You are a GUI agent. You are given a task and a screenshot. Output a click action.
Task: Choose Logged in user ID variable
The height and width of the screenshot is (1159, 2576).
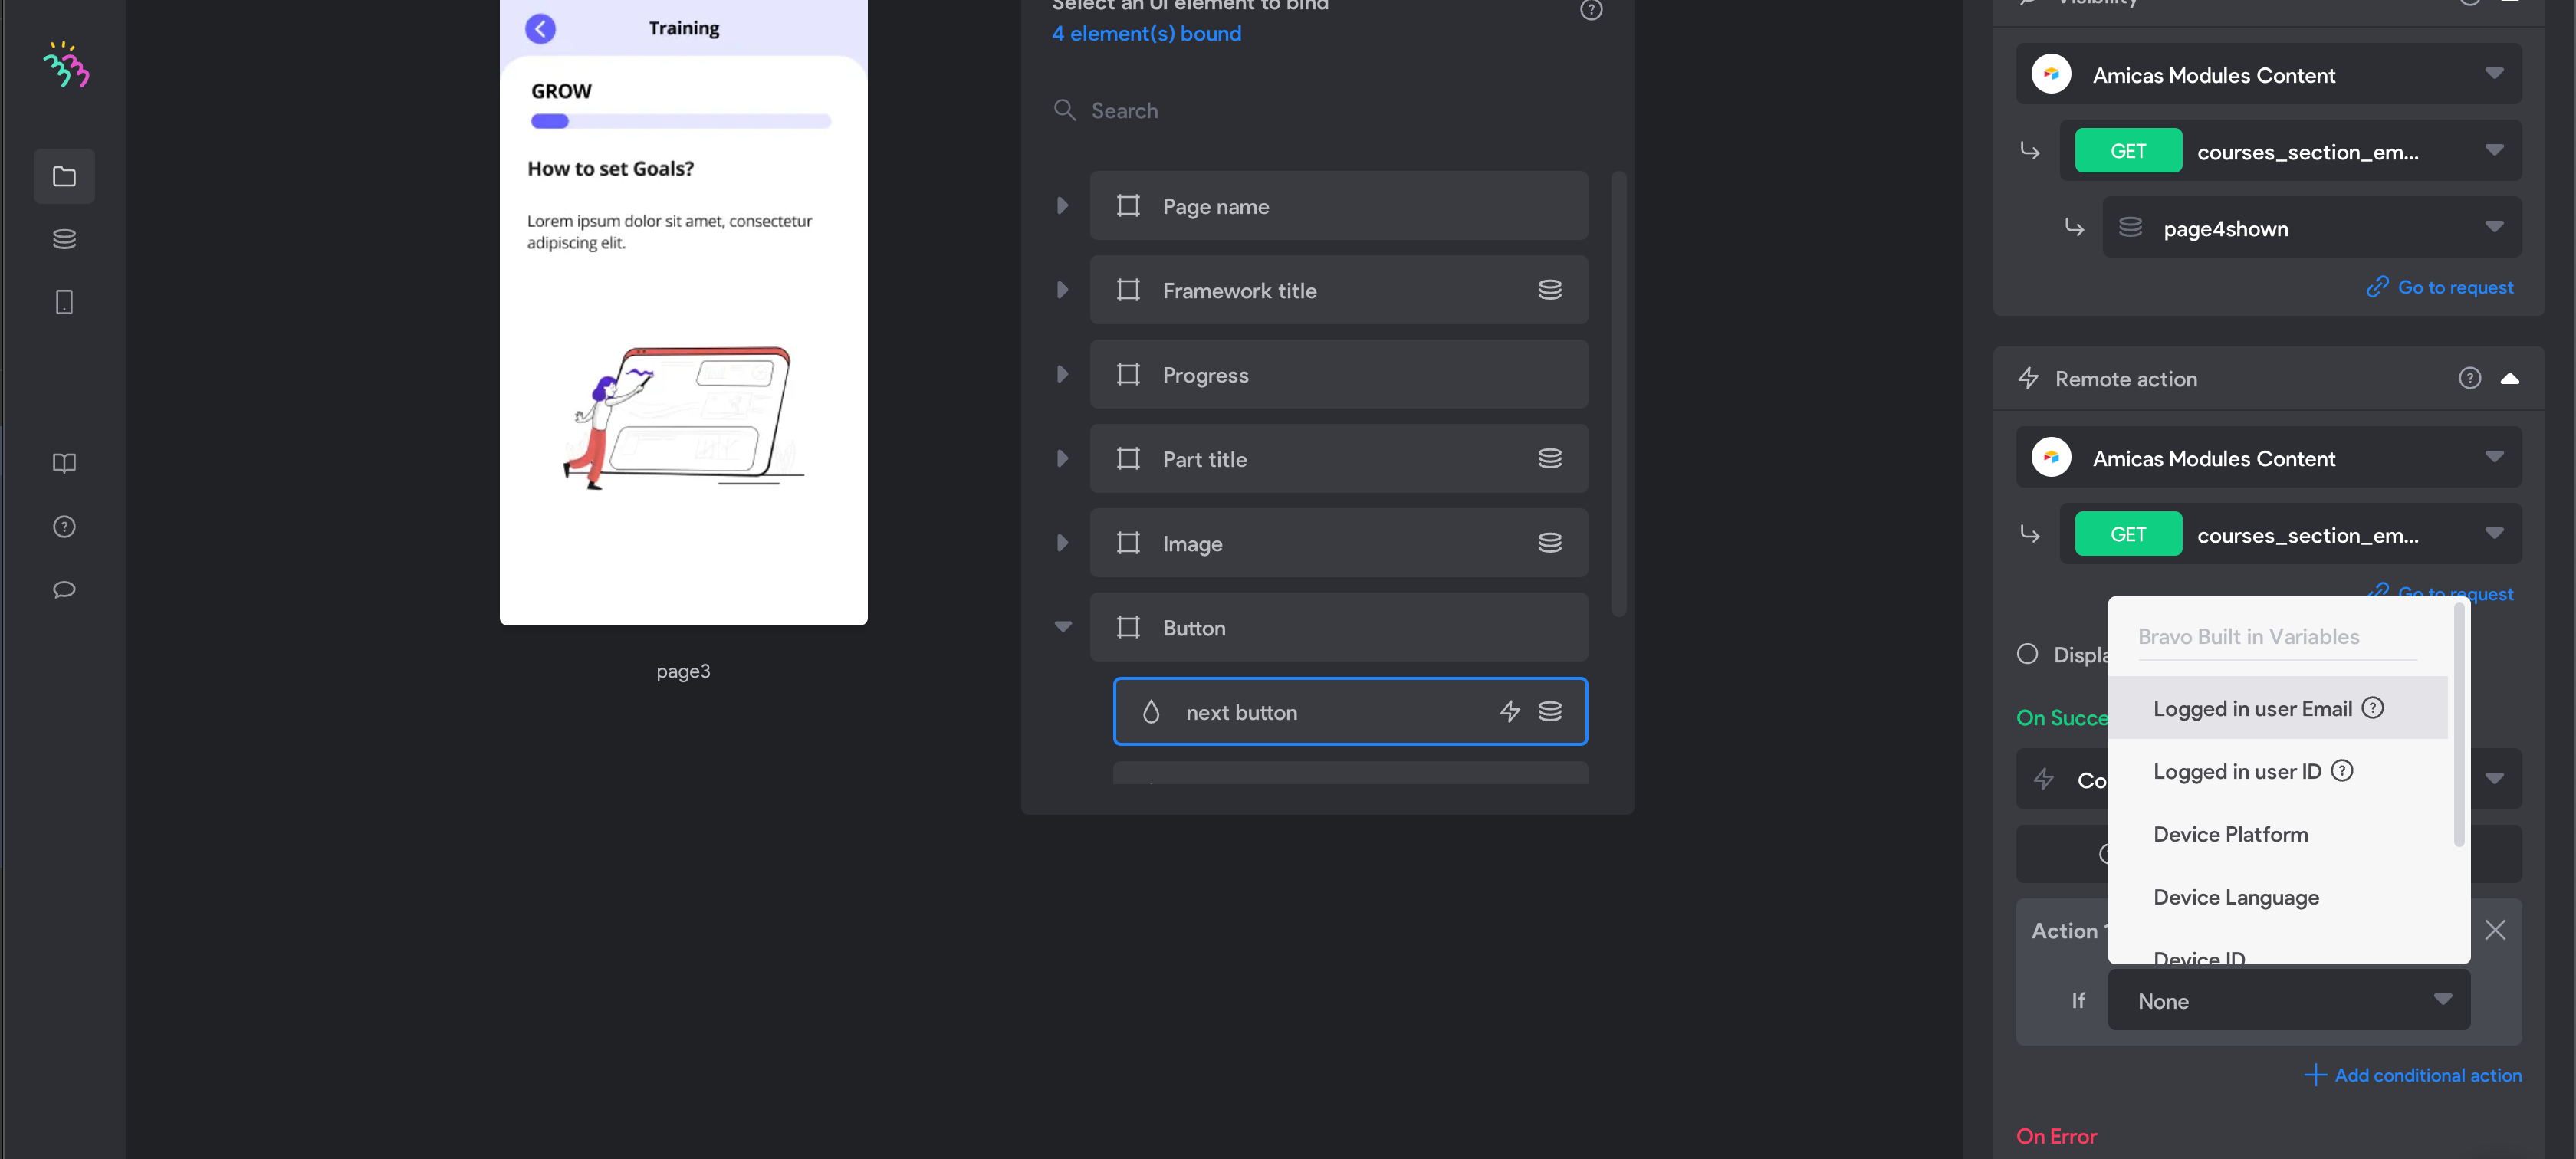pos(2276,771)
